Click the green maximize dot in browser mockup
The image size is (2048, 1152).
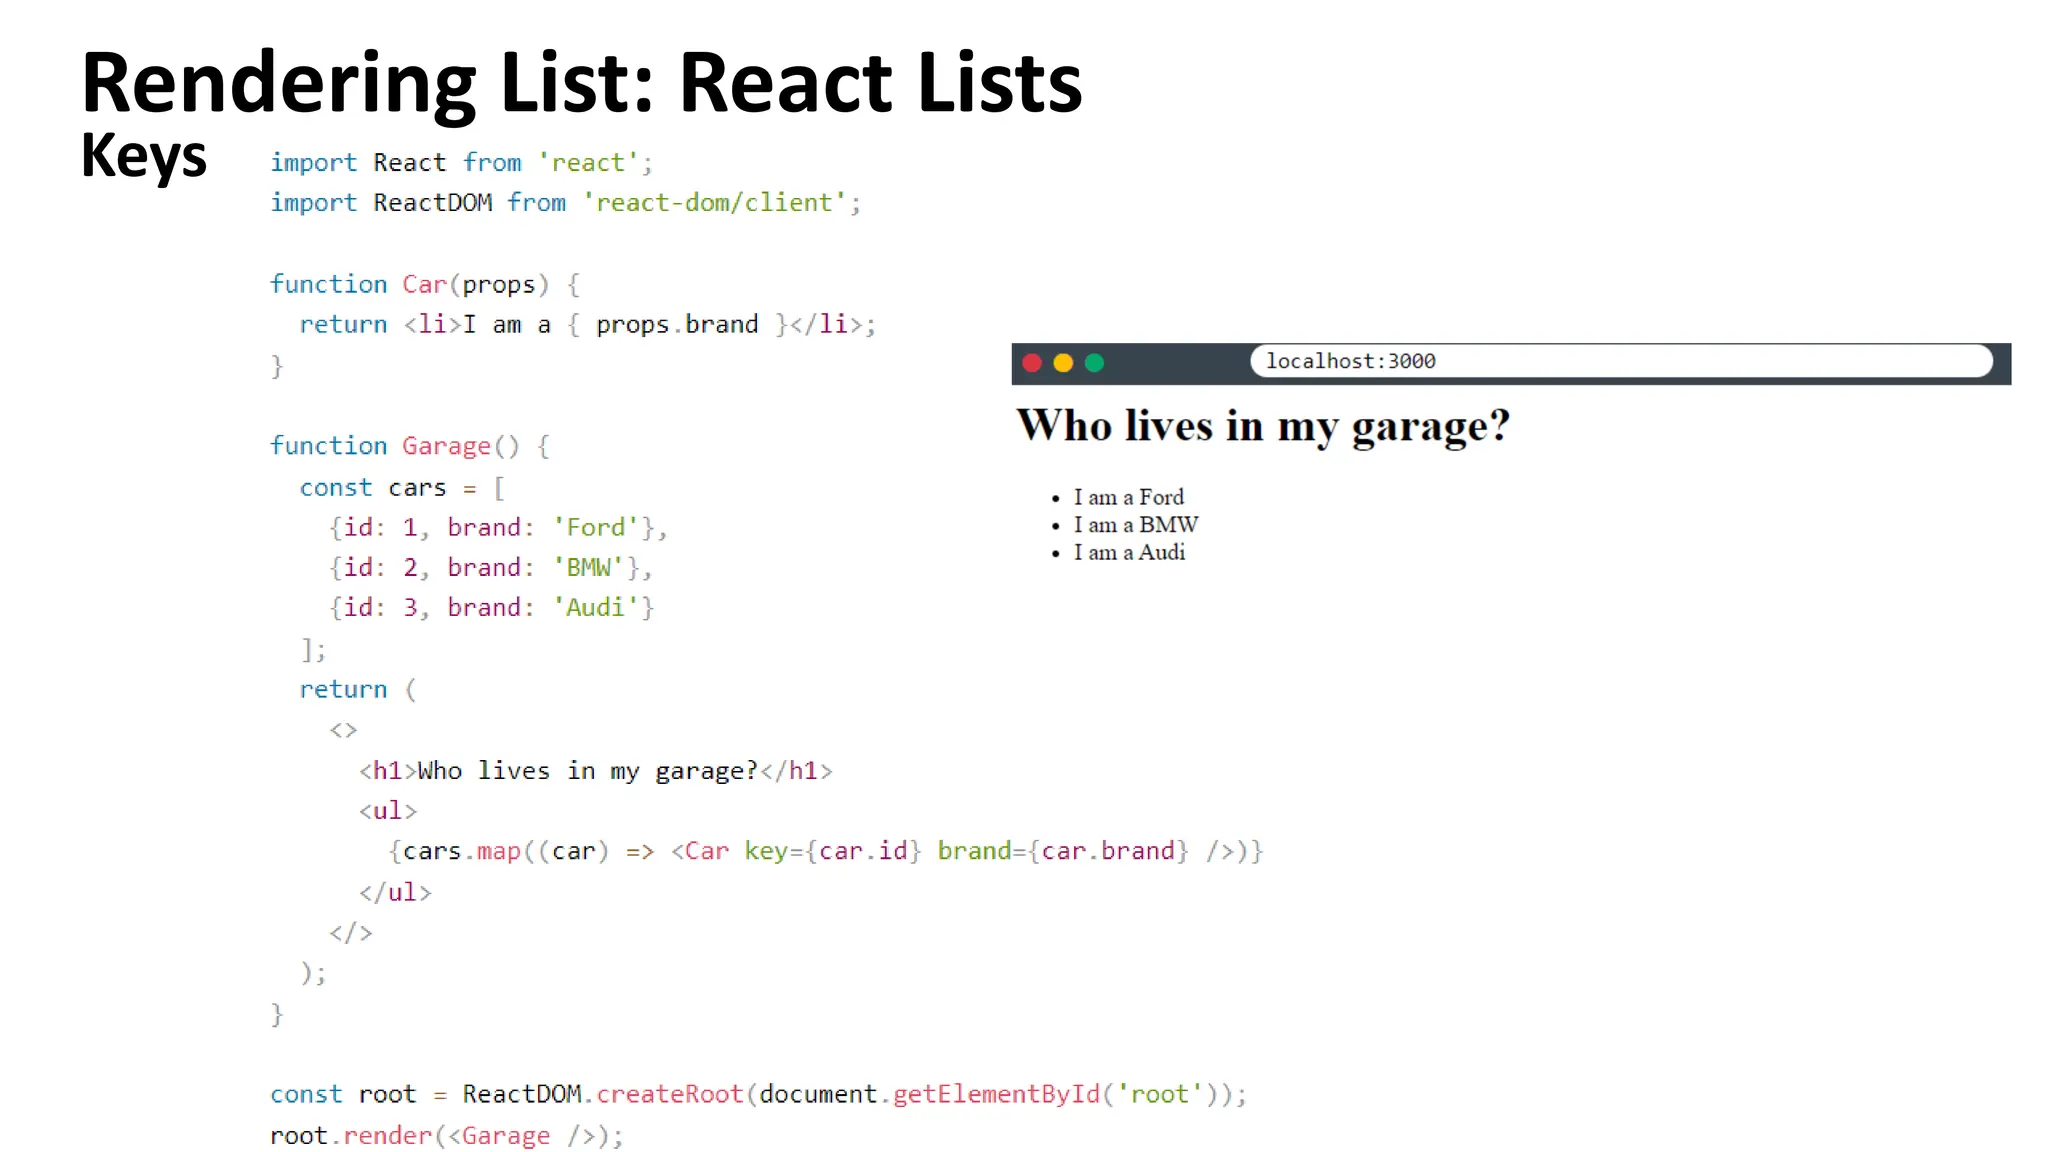pos(1094,362)
